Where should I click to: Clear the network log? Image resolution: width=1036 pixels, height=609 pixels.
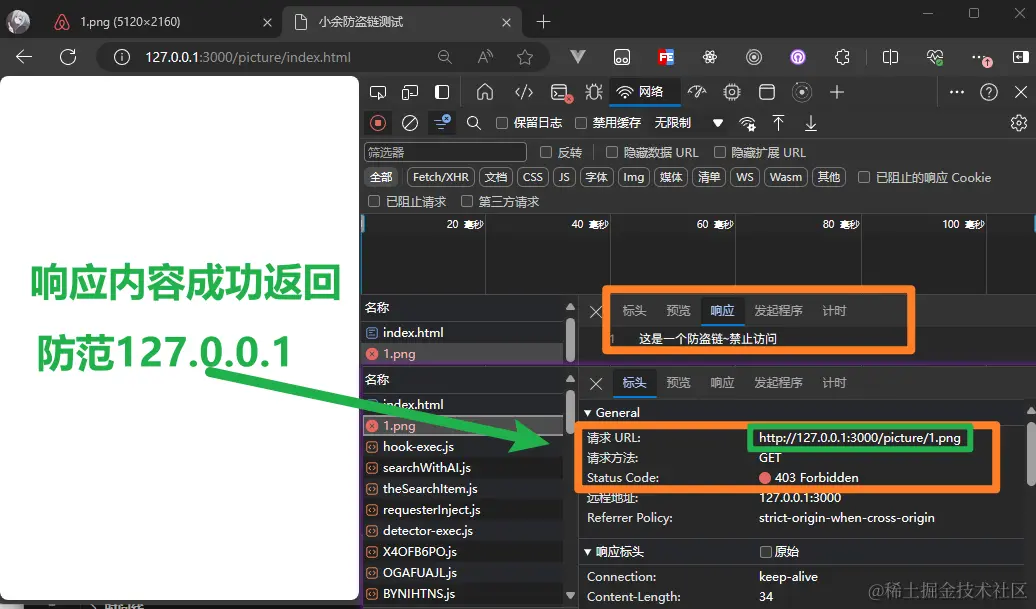point(410,123)
